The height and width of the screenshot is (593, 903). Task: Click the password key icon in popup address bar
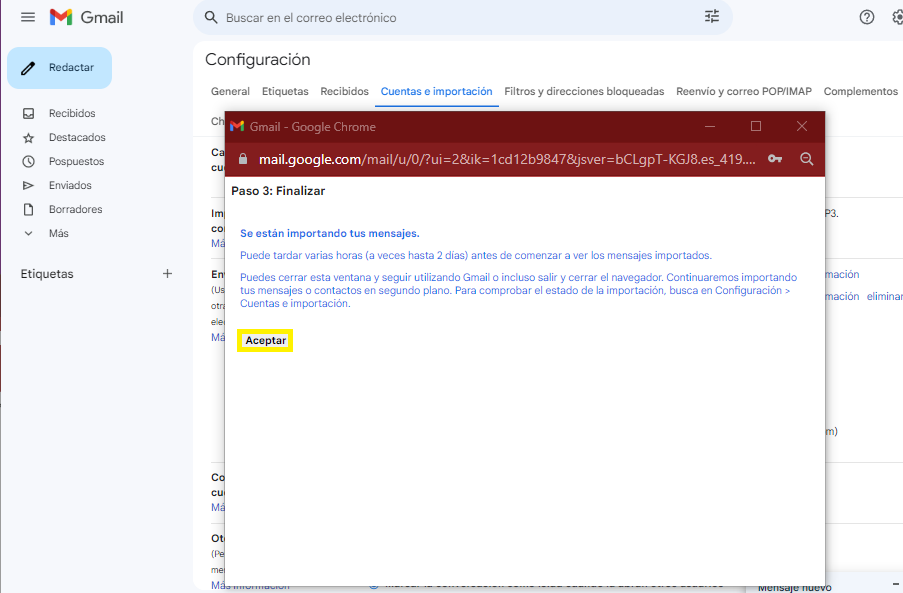pyautogui.click(x=775, y=159)
